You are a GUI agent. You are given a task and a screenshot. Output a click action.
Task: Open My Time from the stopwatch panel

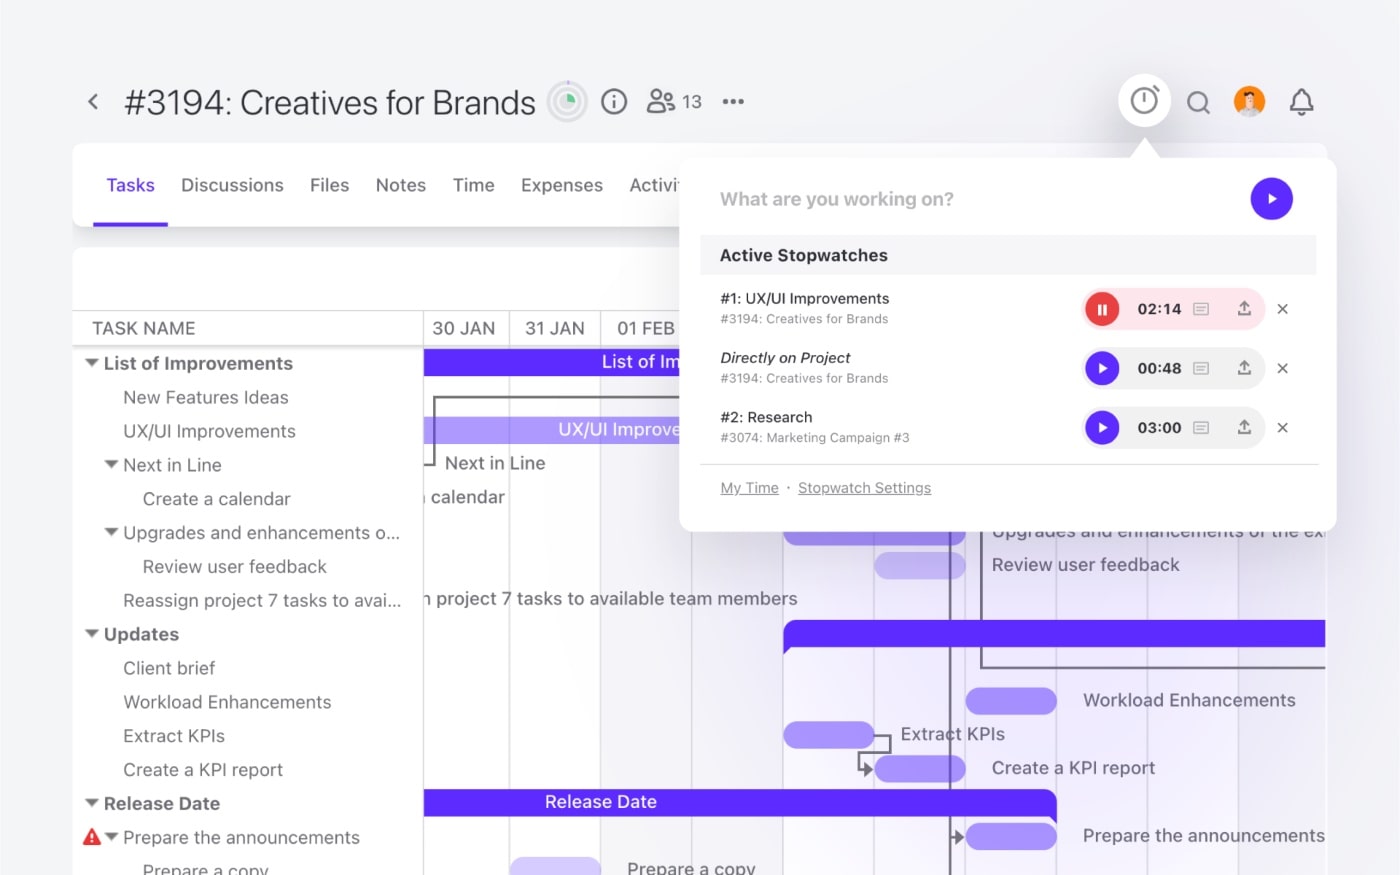(749, 488)
